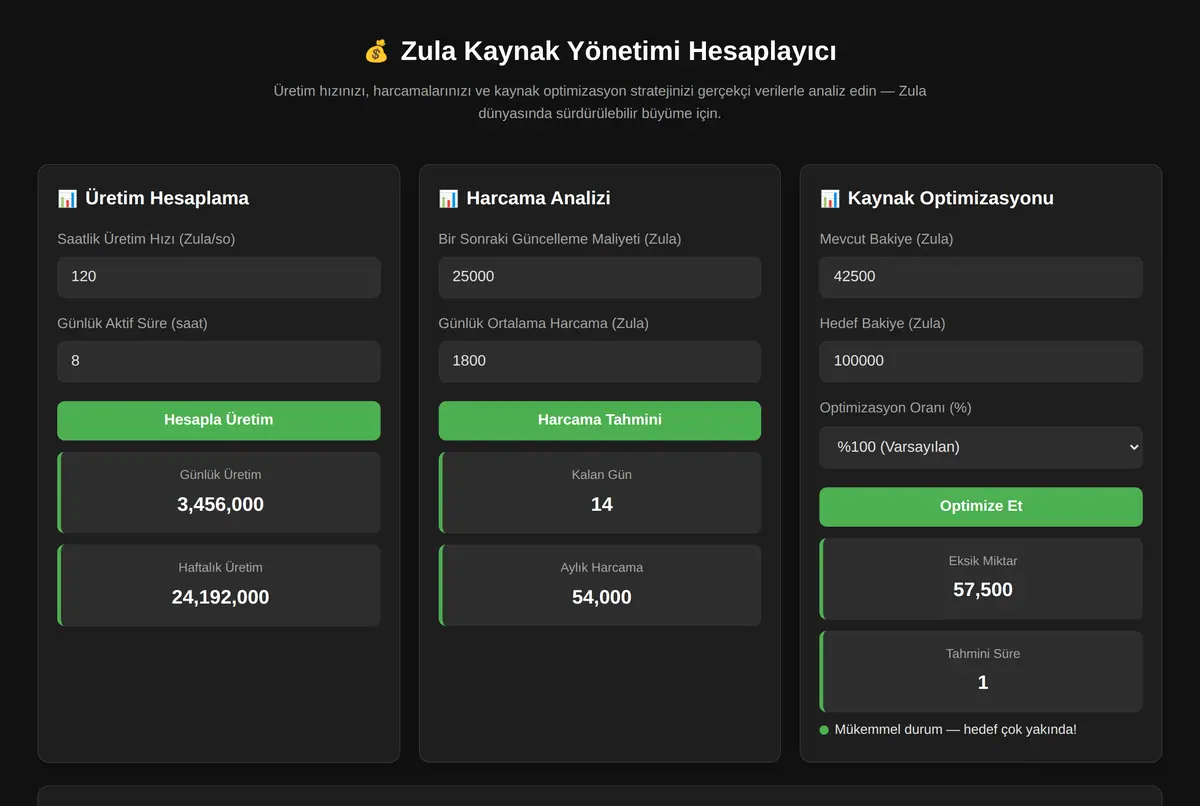Click the Tahmini Süre caption
This screenshot has height=806, width=1200.
point(983,654)
